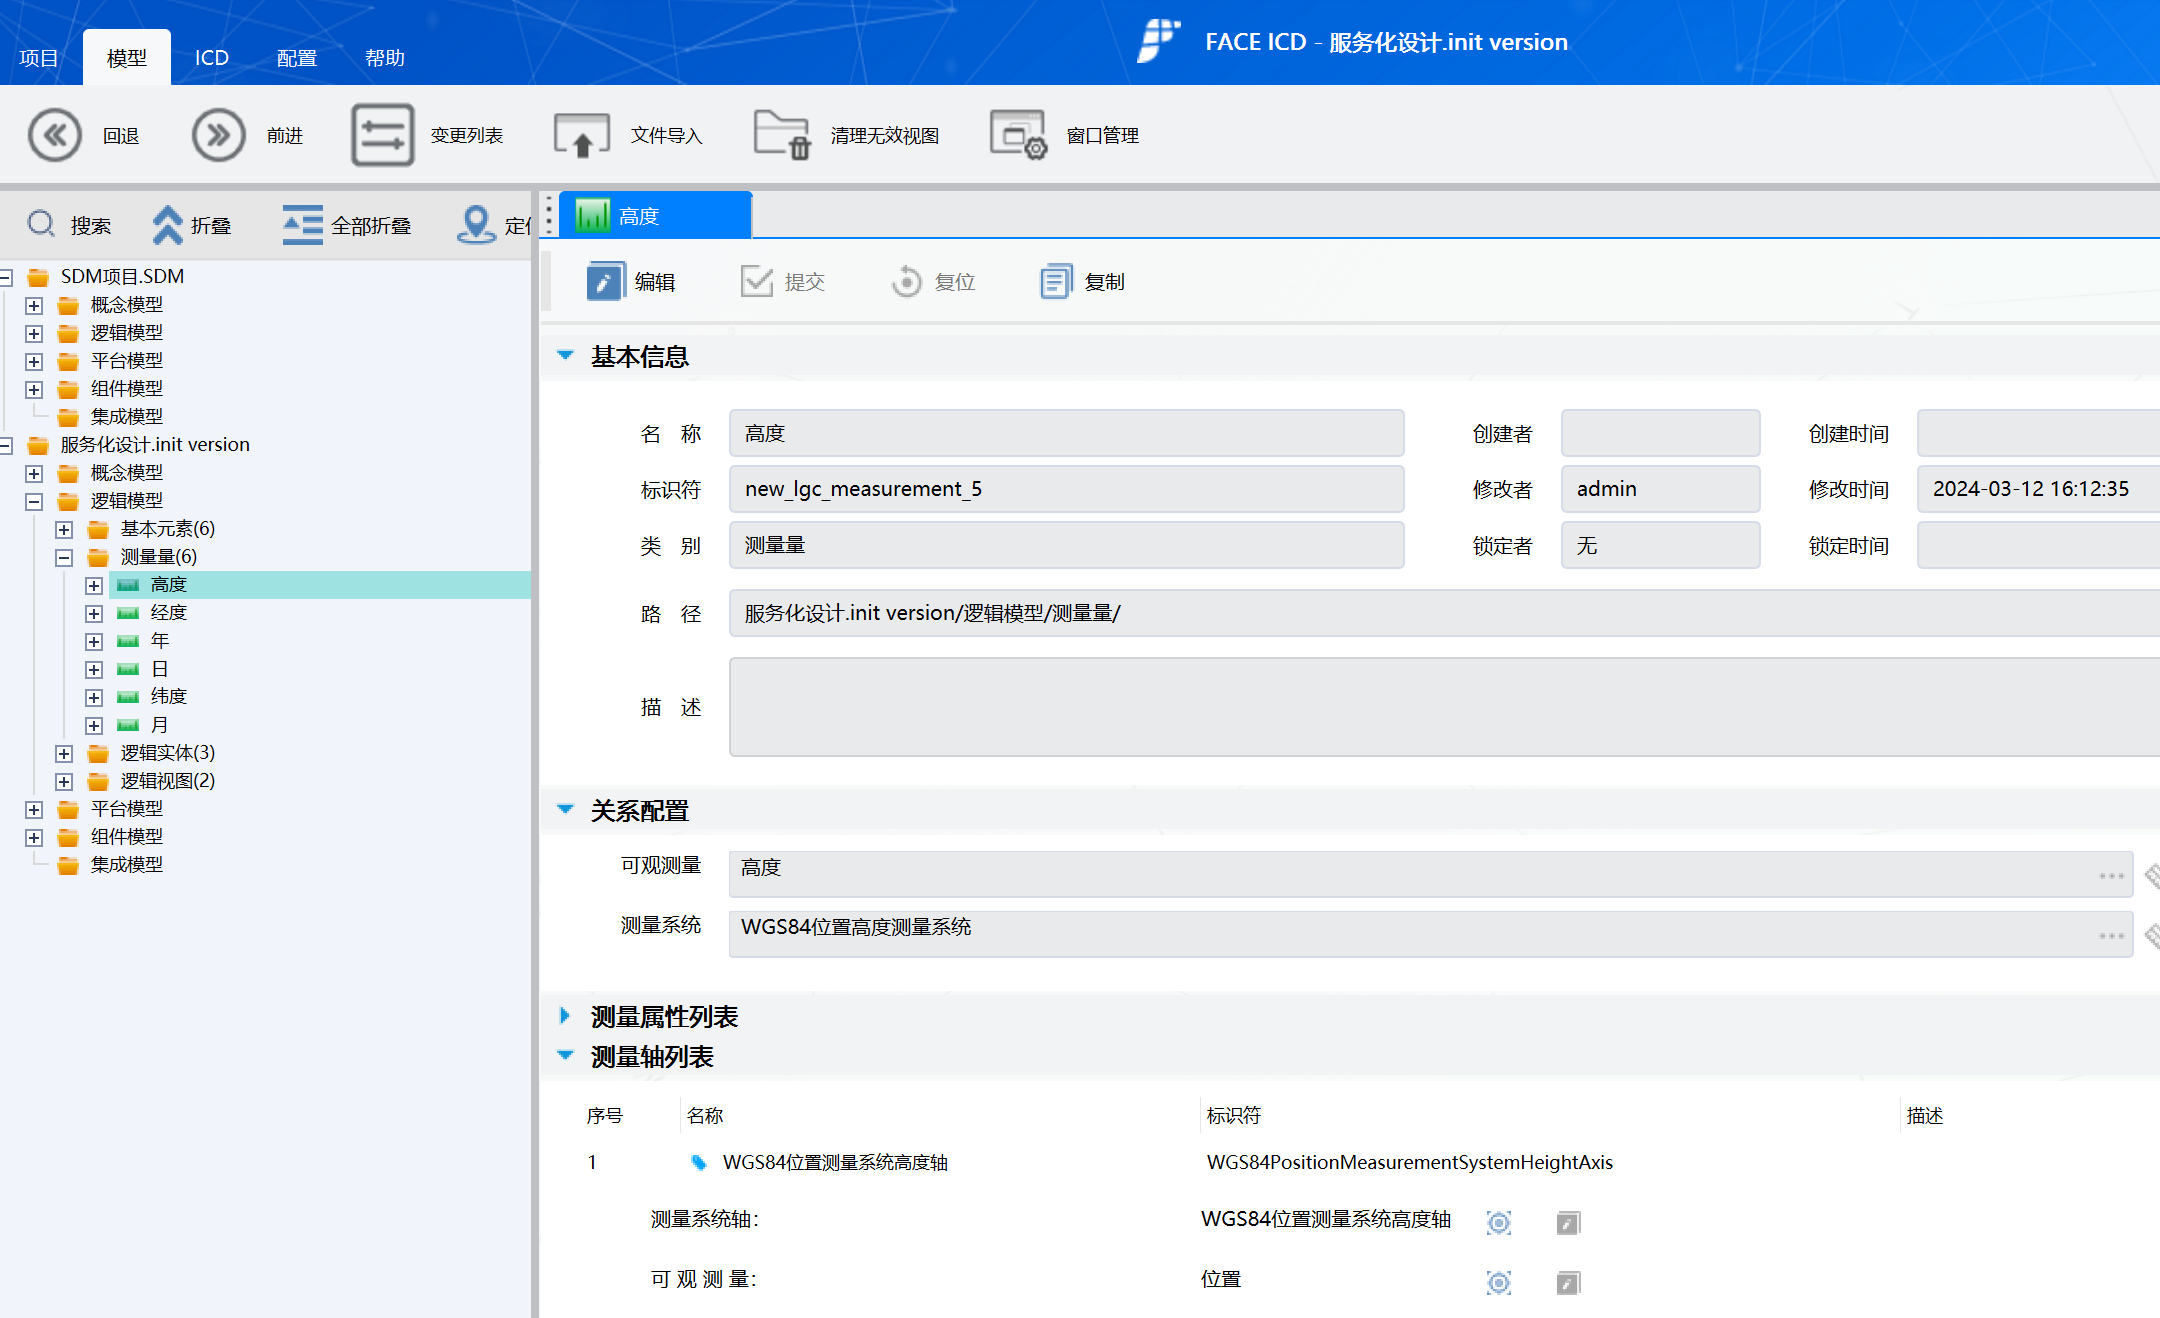Click the 全部折叠 text button
This screenshot has height=1318, width=2160.
pyautogui.click(x=371, y=226)
